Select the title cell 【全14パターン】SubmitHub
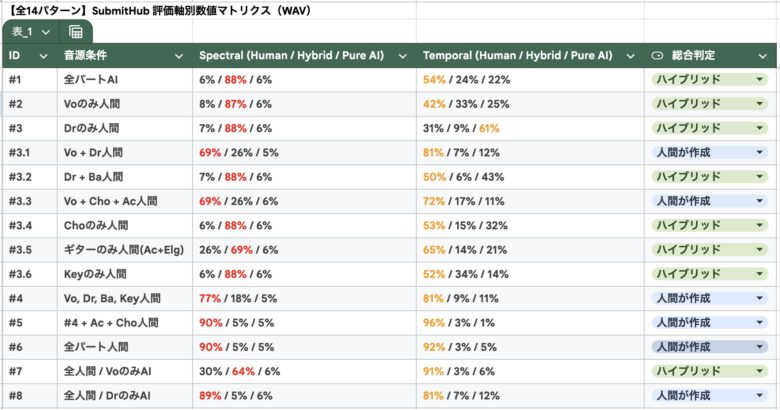 pyautogui.click(x=209, y=10)
